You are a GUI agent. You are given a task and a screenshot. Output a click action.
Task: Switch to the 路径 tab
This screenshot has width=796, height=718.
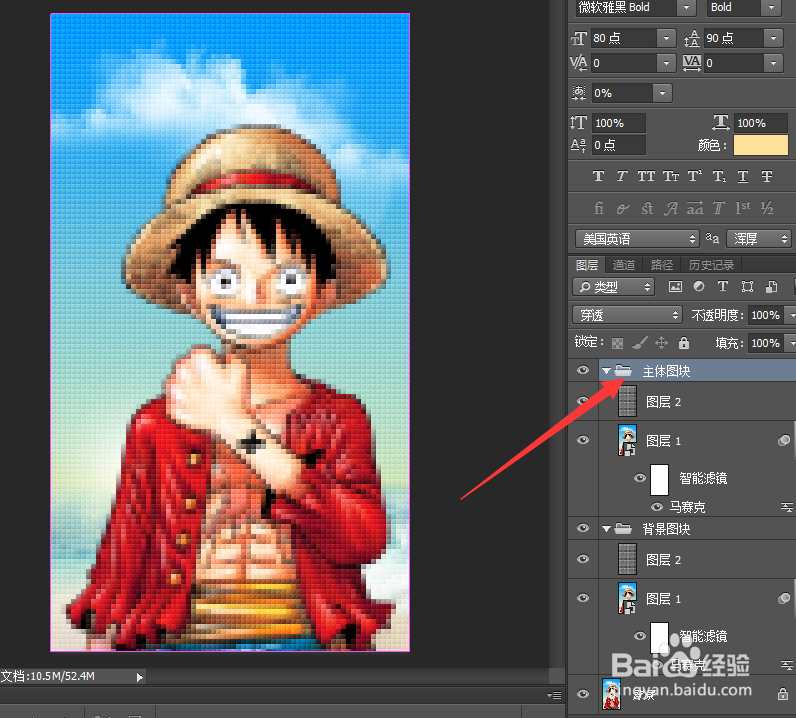pos(661,265)
